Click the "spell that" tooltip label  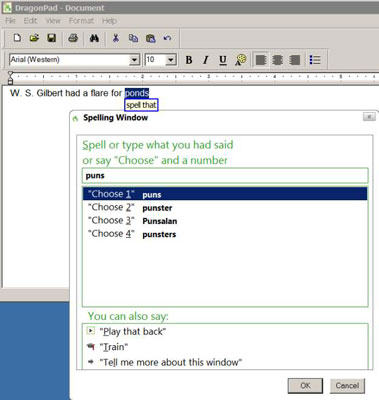[x=141, y=105]
